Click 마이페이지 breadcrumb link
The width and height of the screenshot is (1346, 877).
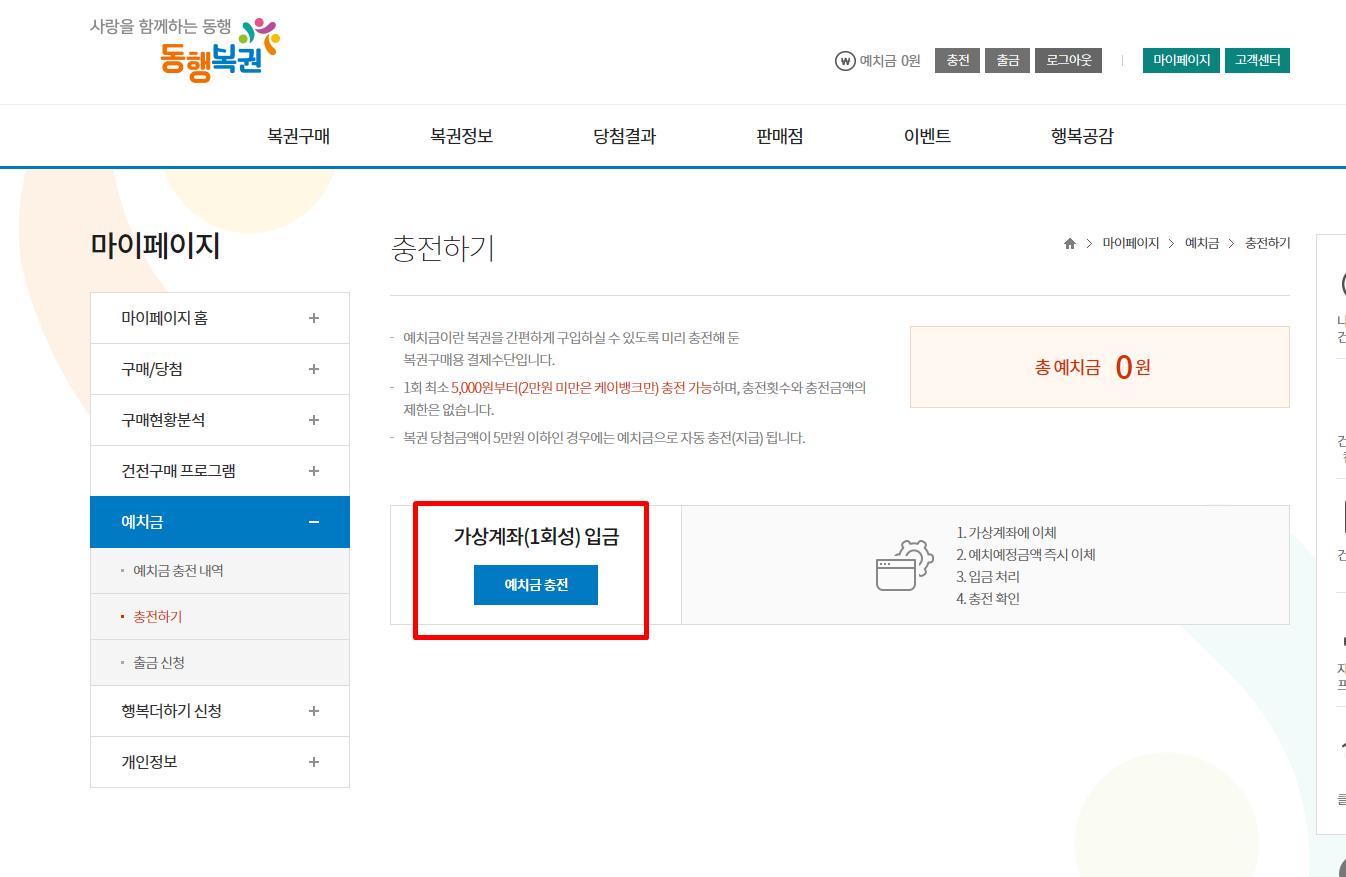coord(1131,243)
